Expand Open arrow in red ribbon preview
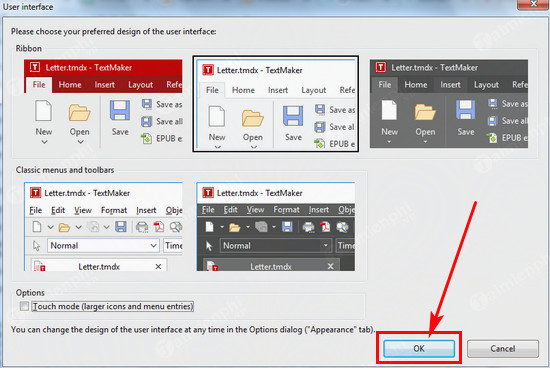This screenshot has width=550, height=368. (81, 142)
